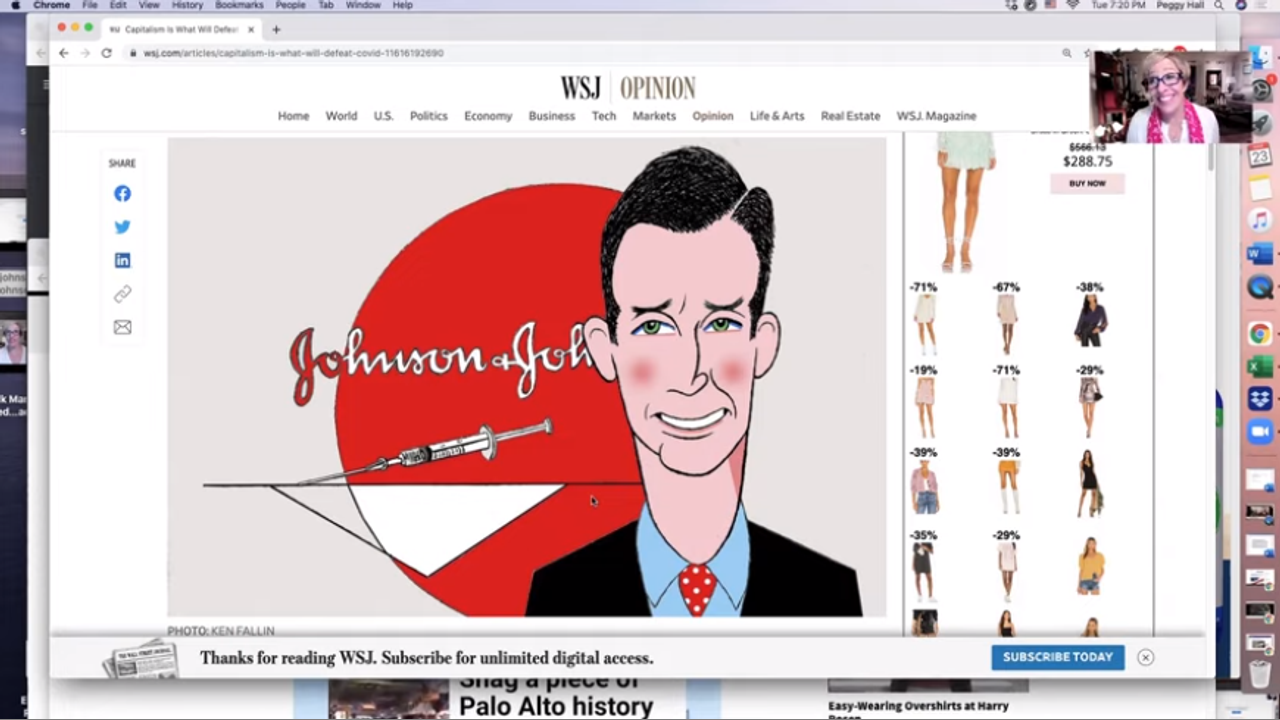Copy article link icon
The height and width of the screenshot is (720, 1280).
[122, 294]
